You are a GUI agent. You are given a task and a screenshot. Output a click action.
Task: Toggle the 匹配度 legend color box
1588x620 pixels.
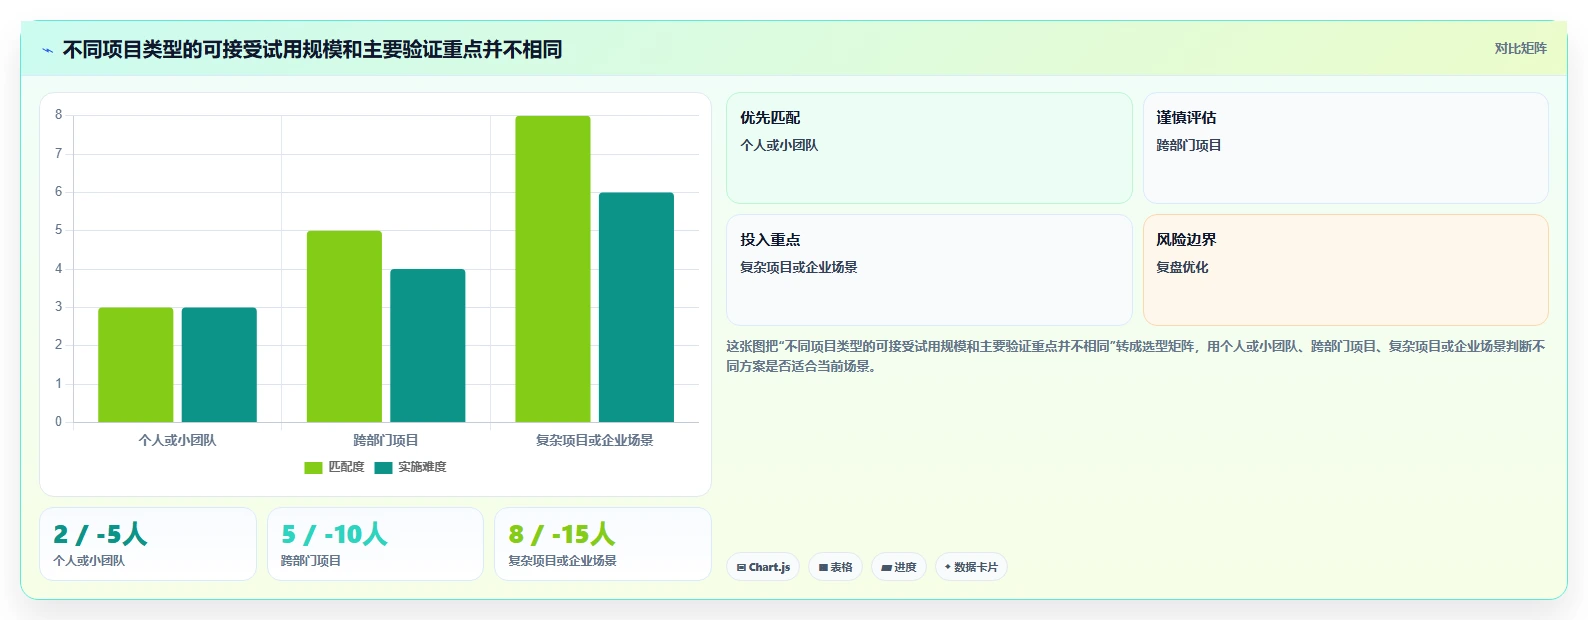tap(313, 468)
